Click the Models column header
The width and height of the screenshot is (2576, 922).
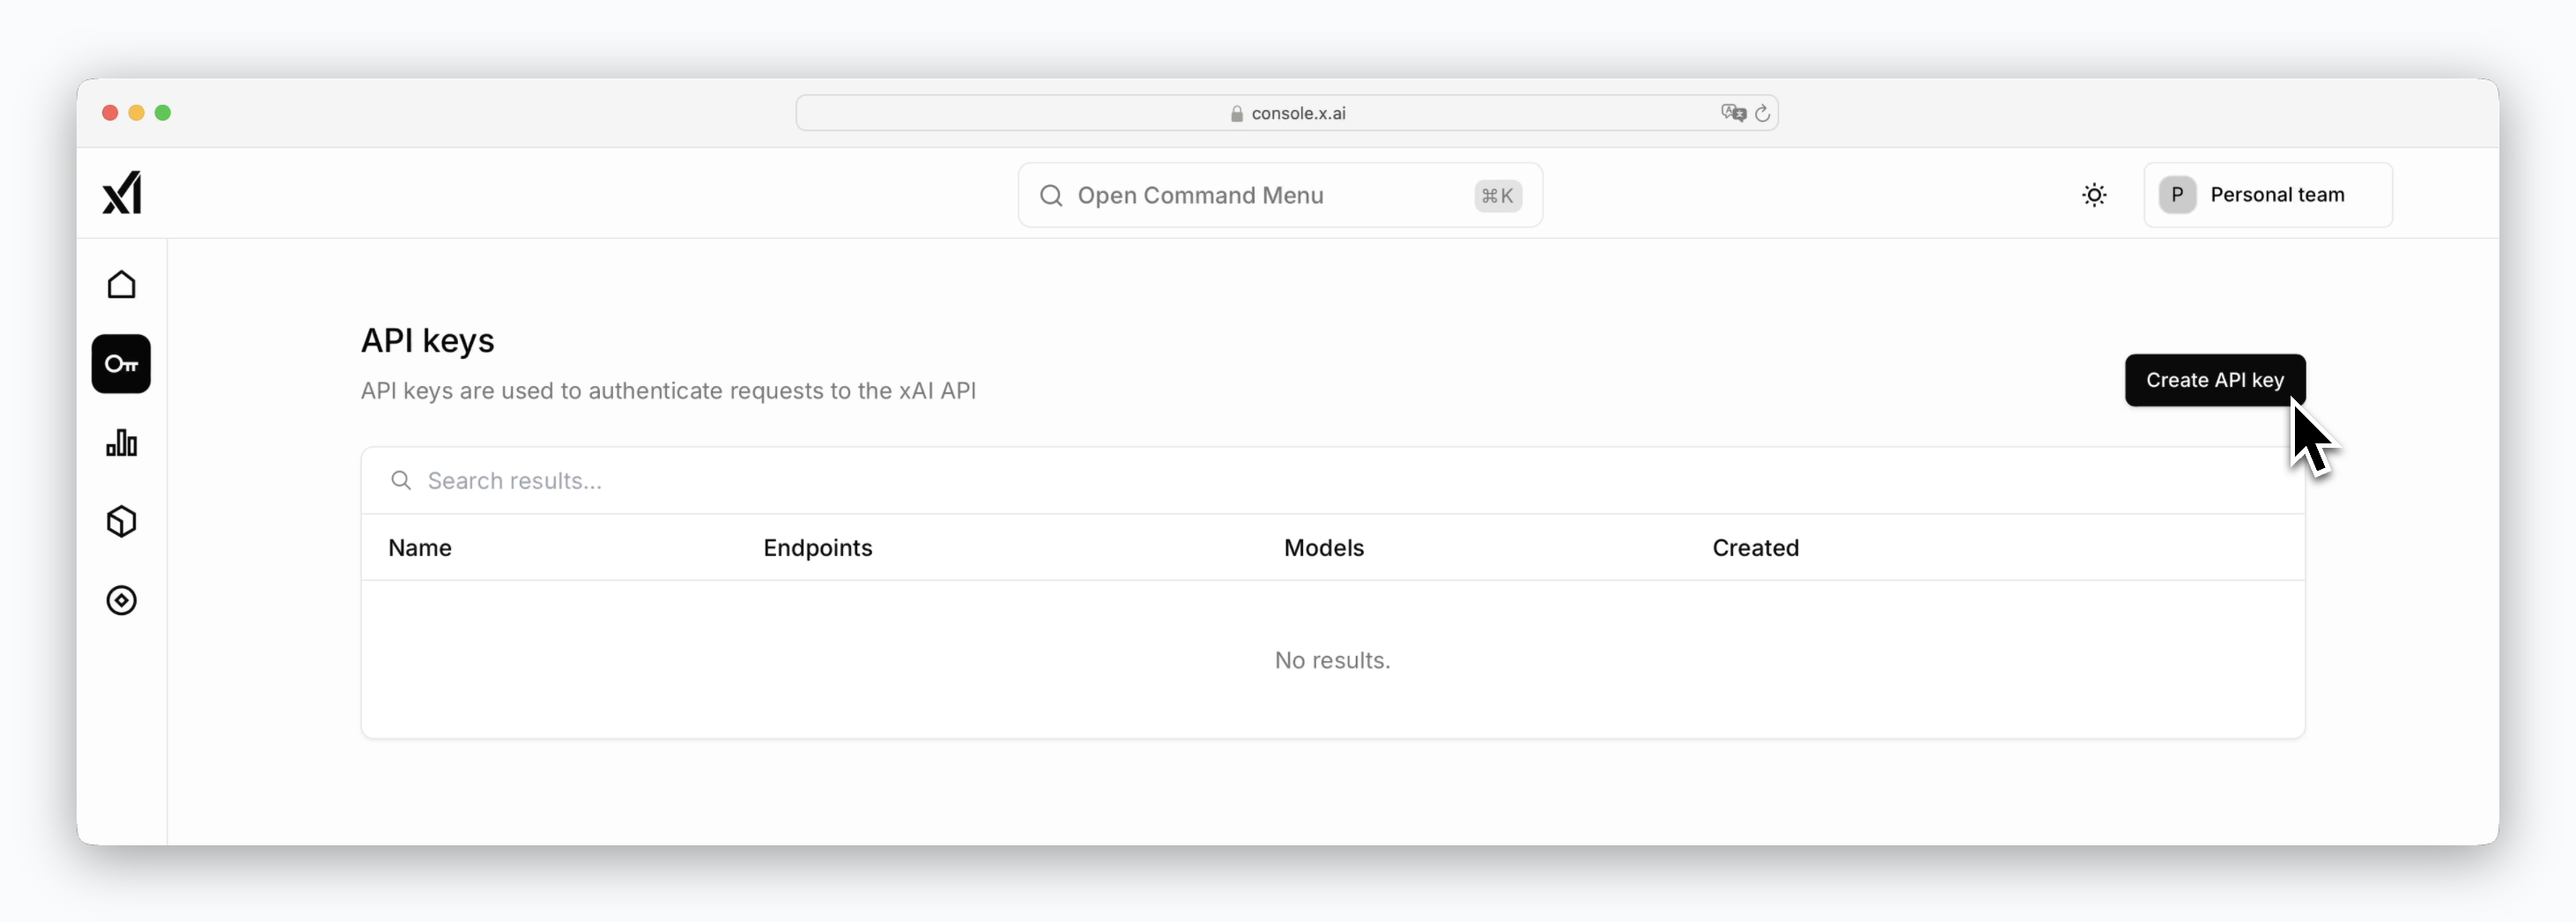pyautogui.click(x=1324, y=548)
